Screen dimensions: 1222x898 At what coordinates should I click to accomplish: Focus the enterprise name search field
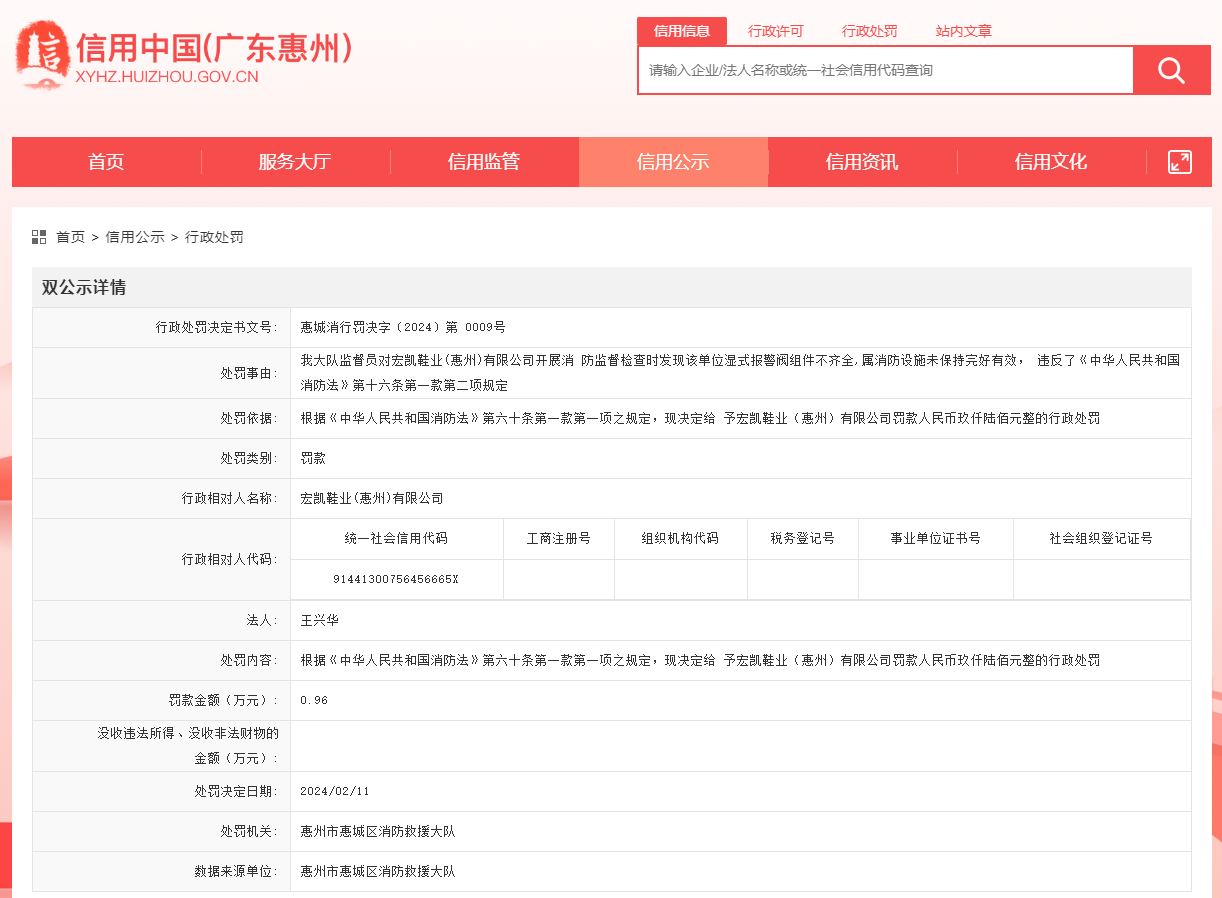coord(886,70)
